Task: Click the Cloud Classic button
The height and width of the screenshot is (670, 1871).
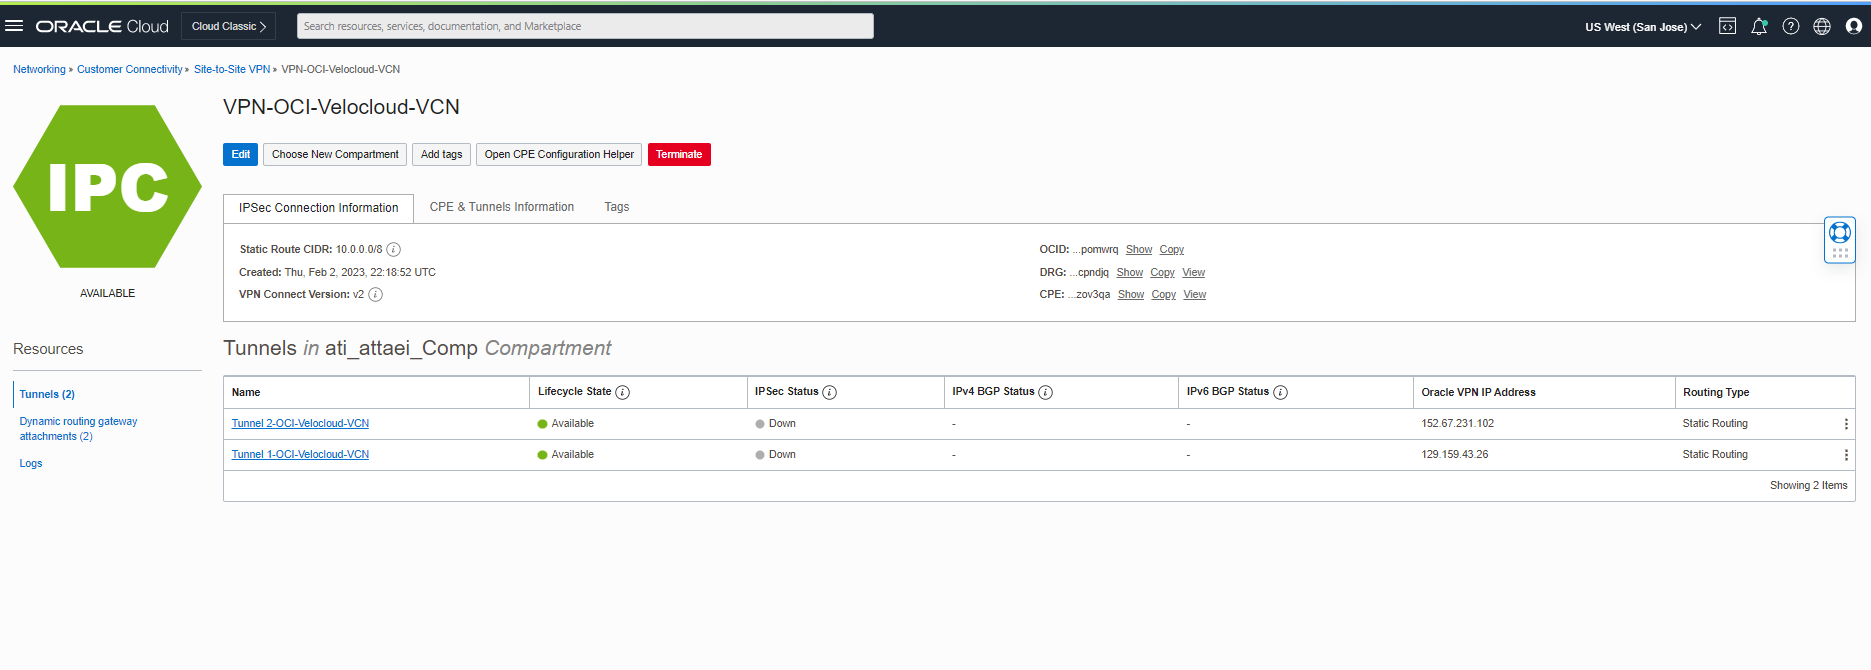Action: [229, 26]
